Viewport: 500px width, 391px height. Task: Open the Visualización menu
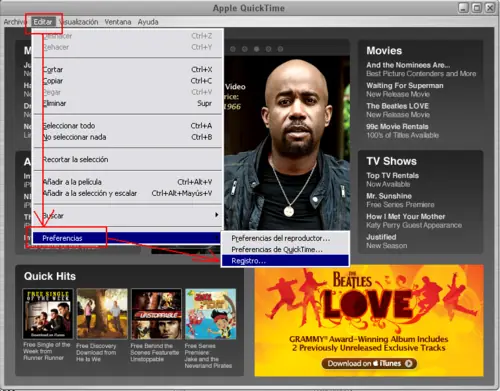(79, 22)
